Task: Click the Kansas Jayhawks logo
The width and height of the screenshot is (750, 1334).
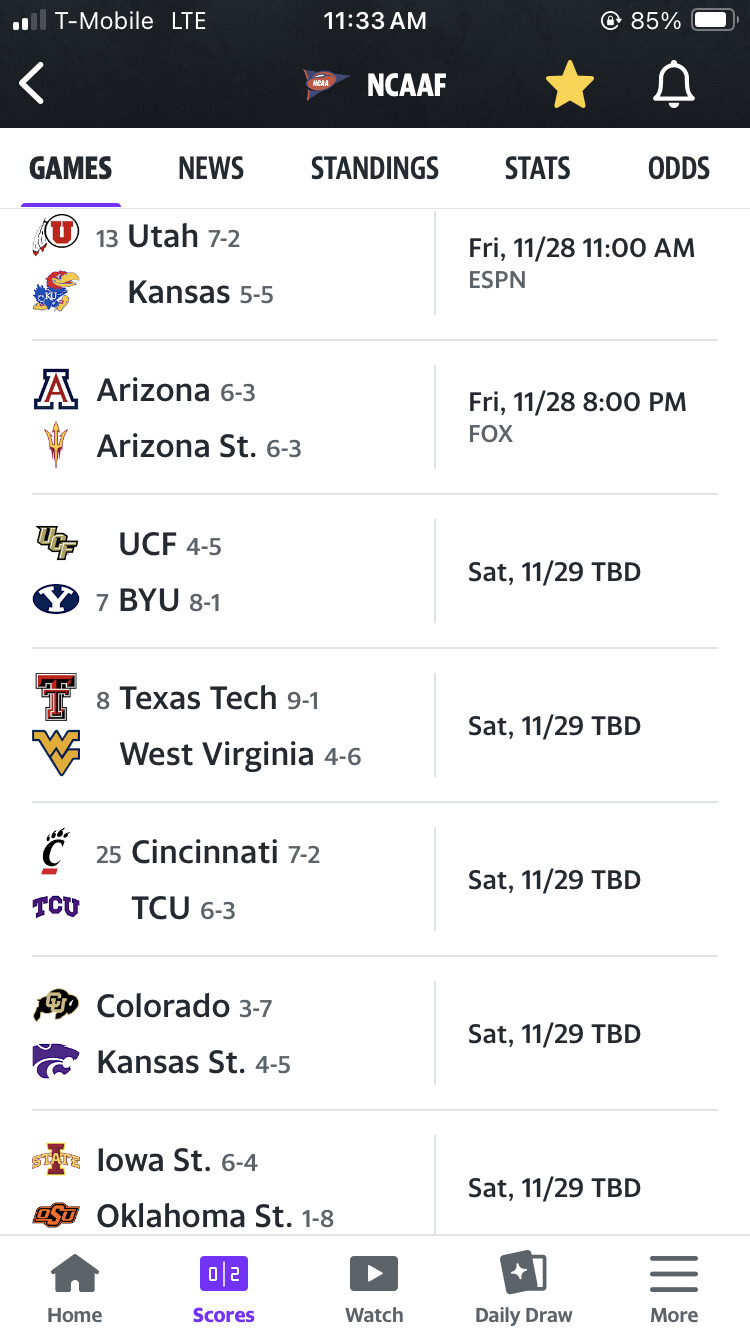Action: click(55, 292)
